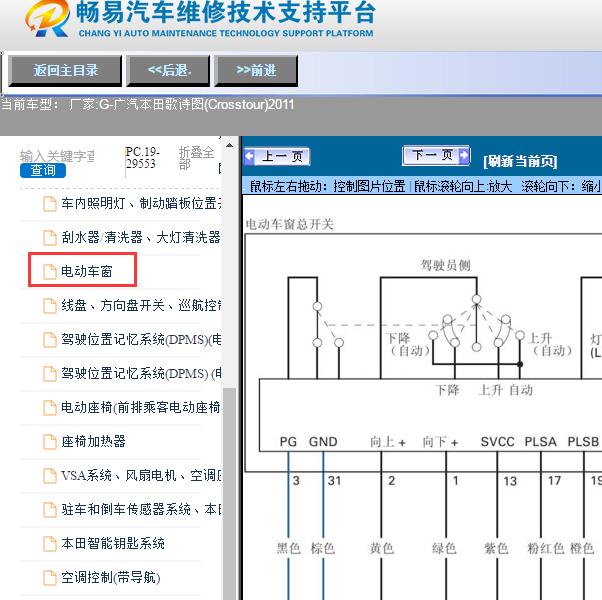Click the 查询 search button

[43, 170]
